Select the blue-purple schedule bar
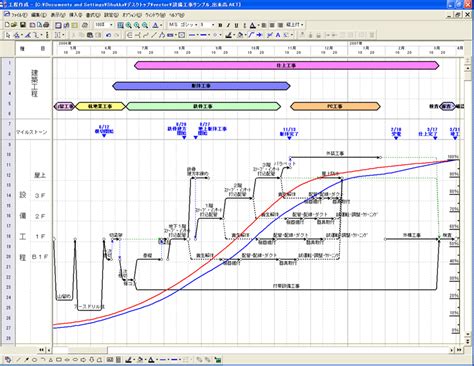The height and width of the screenshot is (366, 474). [201, 86]
